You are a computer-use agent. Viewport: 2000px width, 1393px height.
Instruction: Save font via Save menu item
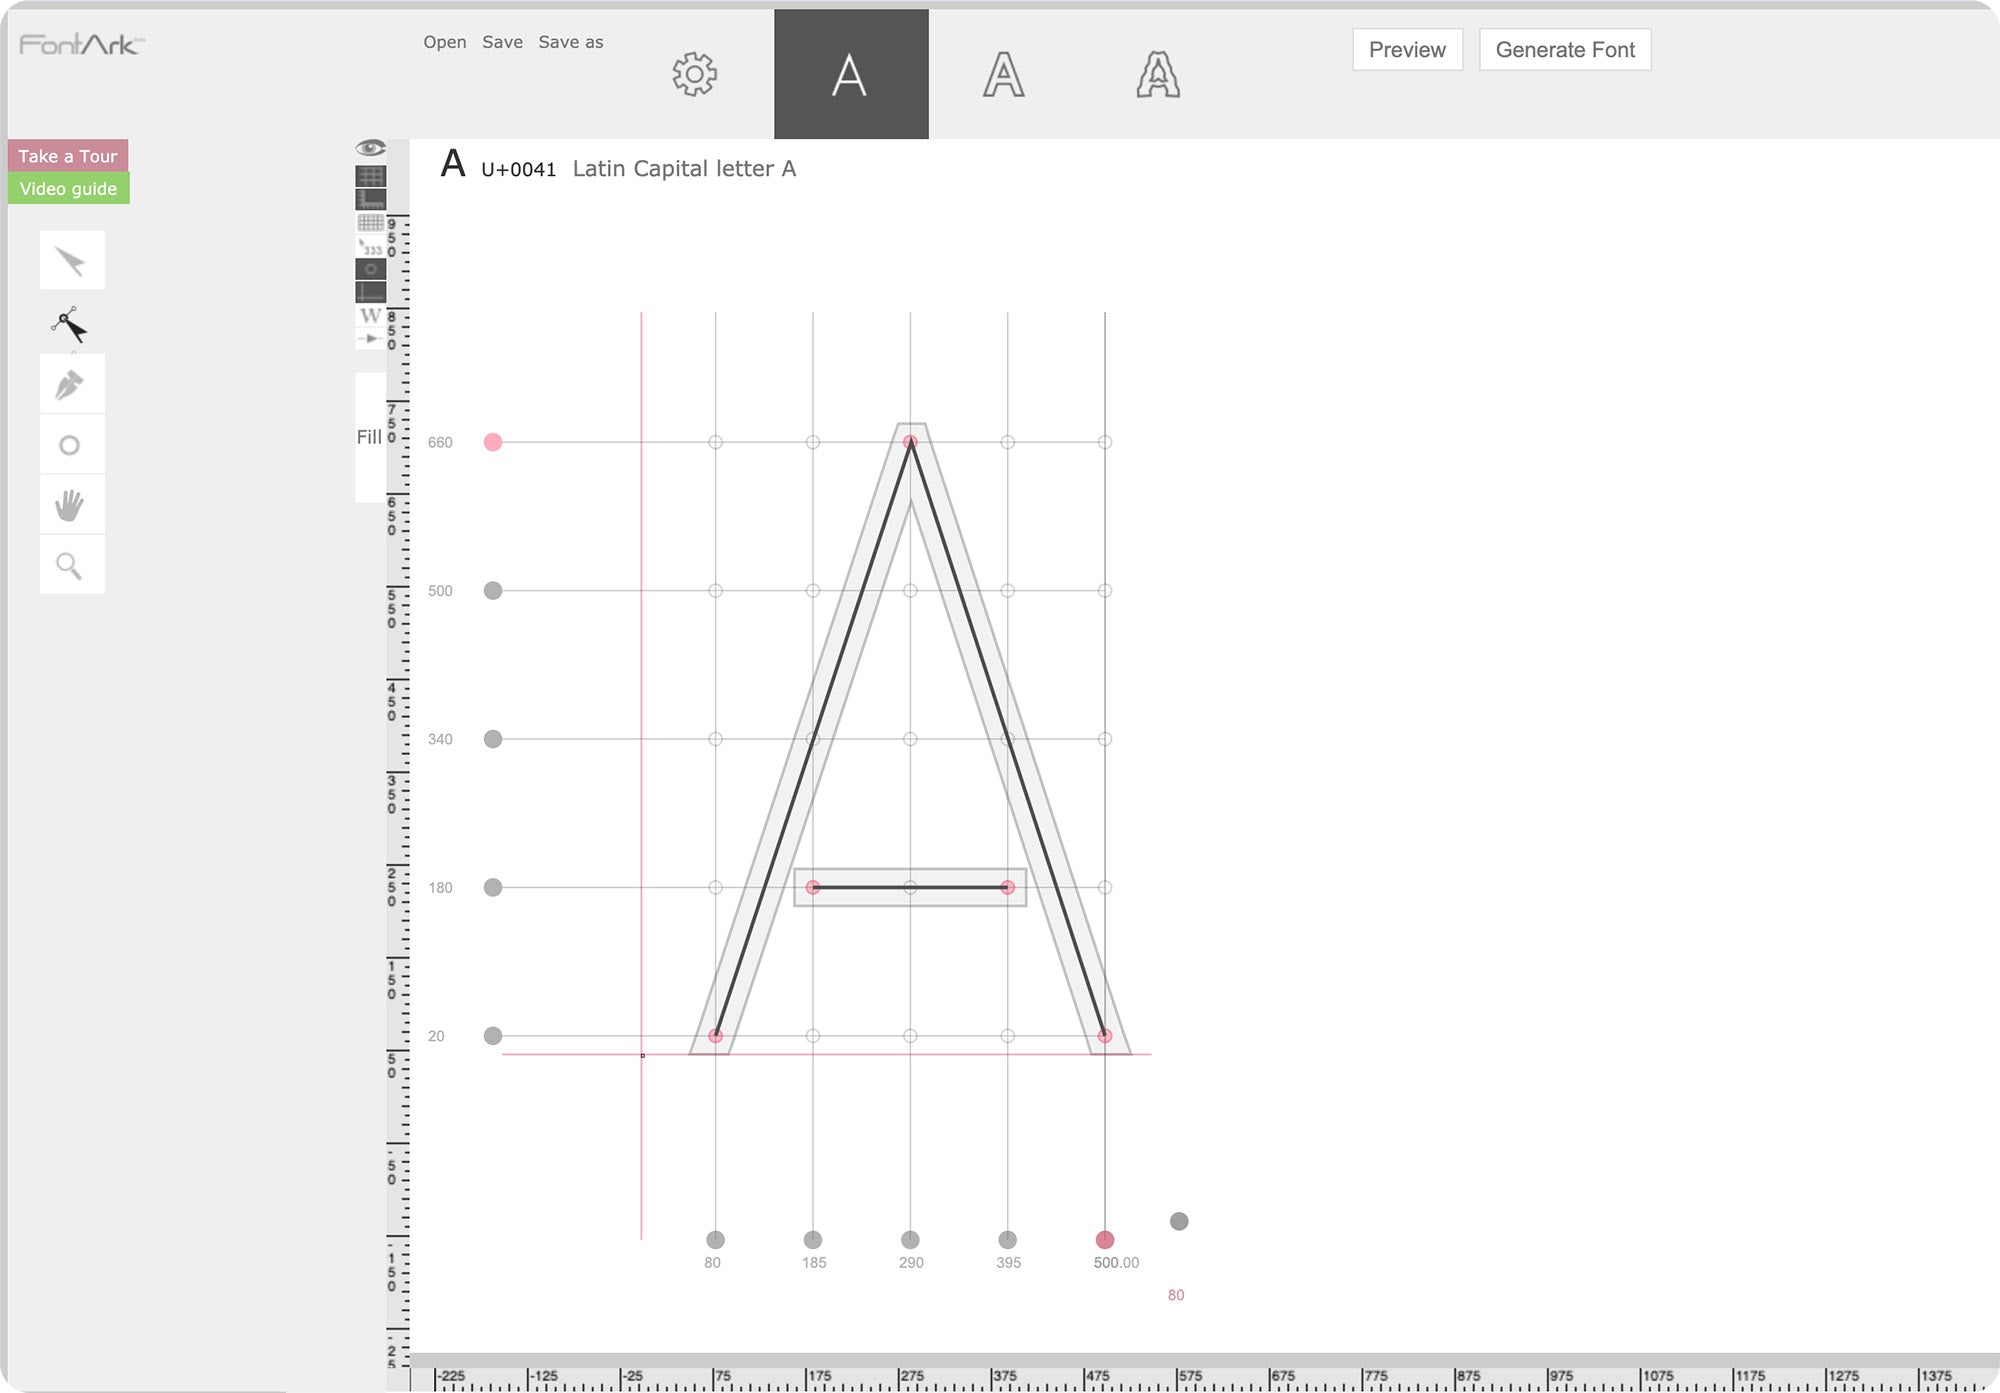click(502, 41)
